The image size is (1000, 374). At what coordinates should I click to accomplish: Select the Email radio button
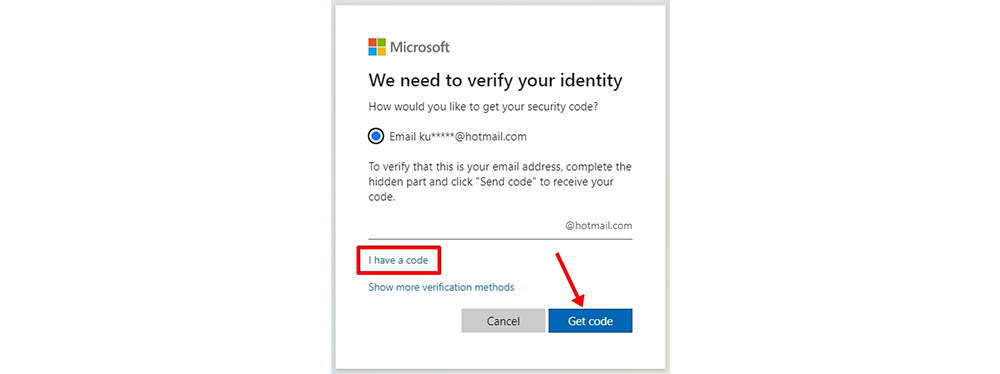[x=376, y=137]
